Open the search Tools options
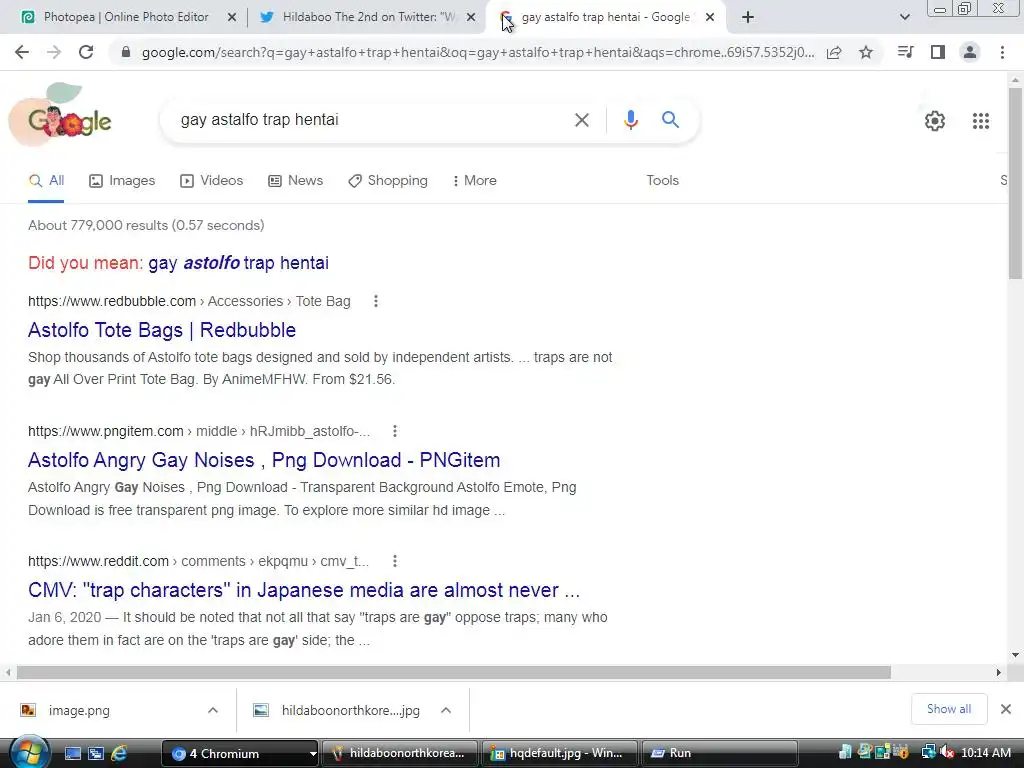Screen dimensions: 1024x768 662,181
